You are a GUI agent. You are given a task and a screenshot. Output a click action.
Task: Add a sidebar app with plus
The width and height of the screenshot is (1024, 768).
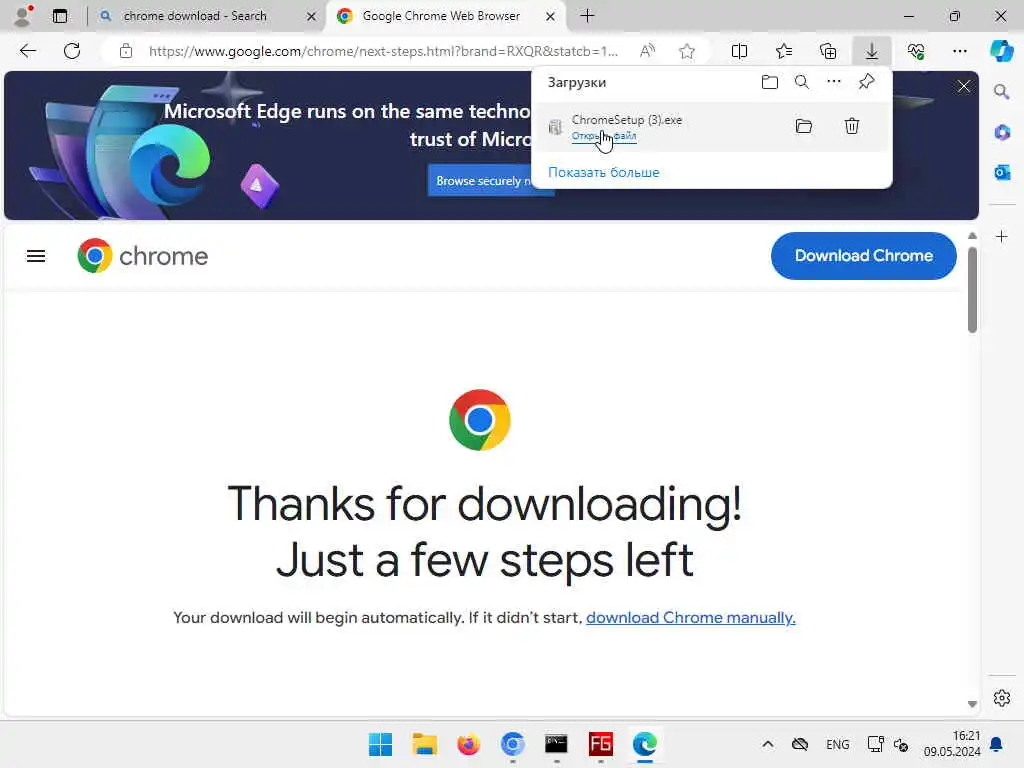pos(1002,236)
